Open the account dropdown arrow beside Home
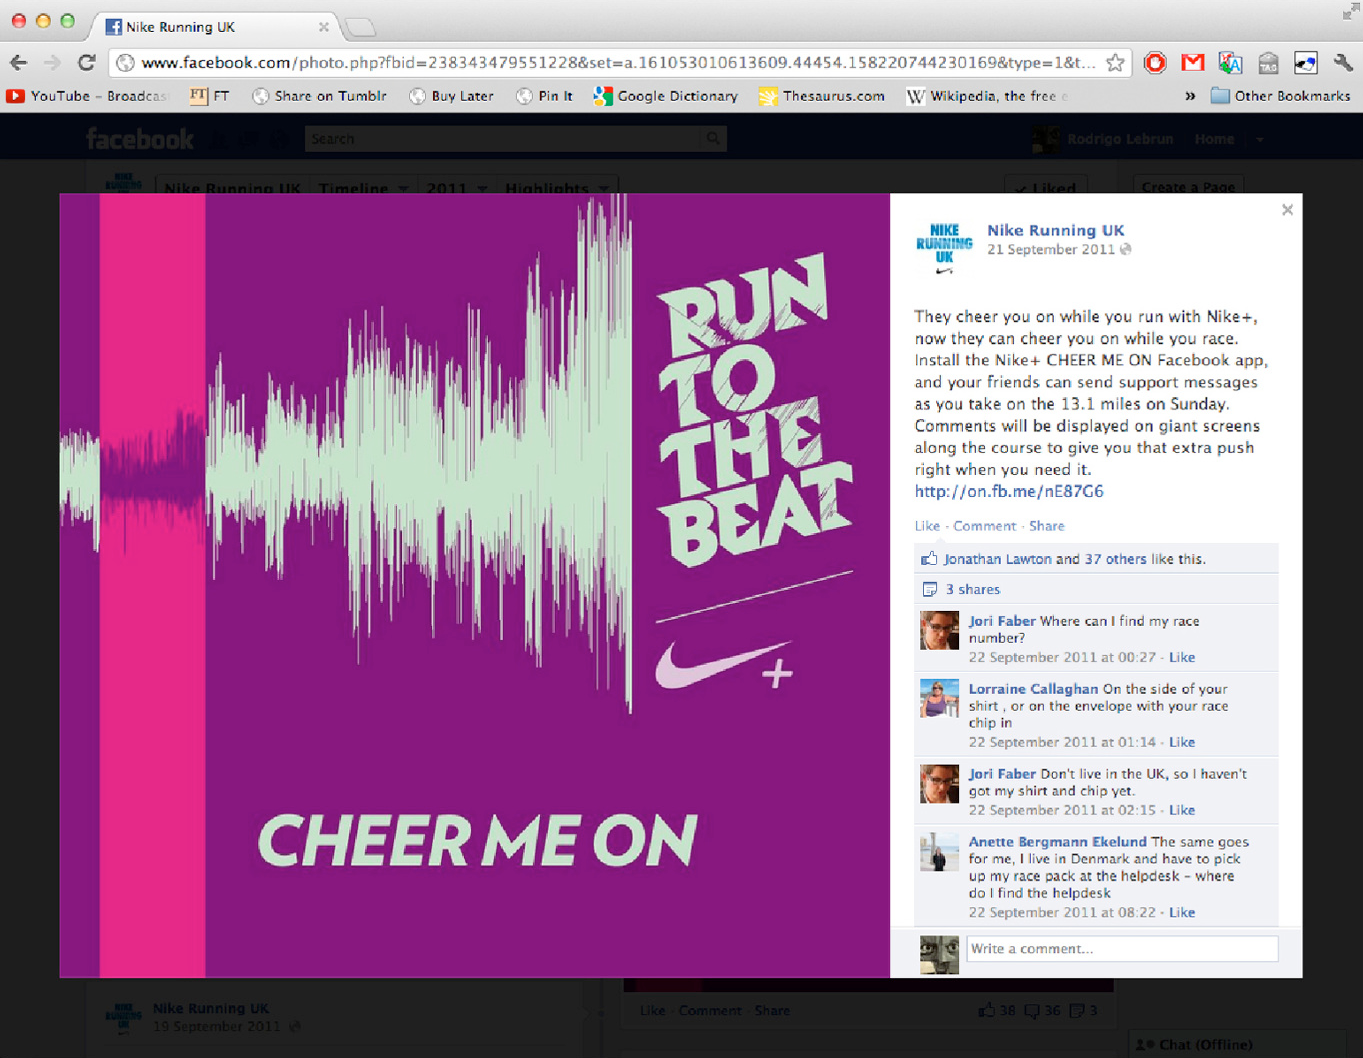The height and width of the screenshot is (1058, 1363). [1260, 140]
